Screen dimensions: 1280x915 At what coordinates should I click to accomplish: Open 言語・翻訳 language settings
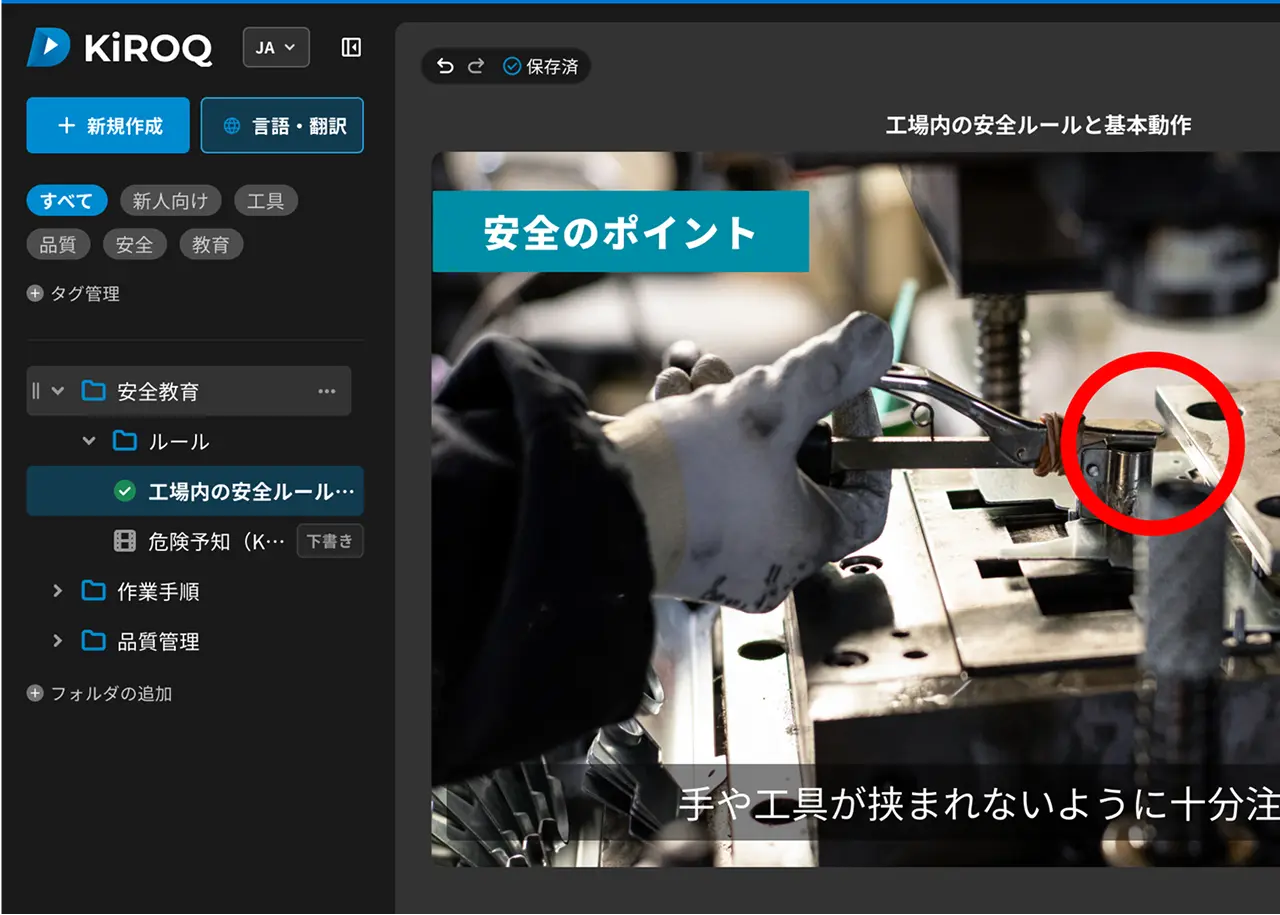pos(282,125)
